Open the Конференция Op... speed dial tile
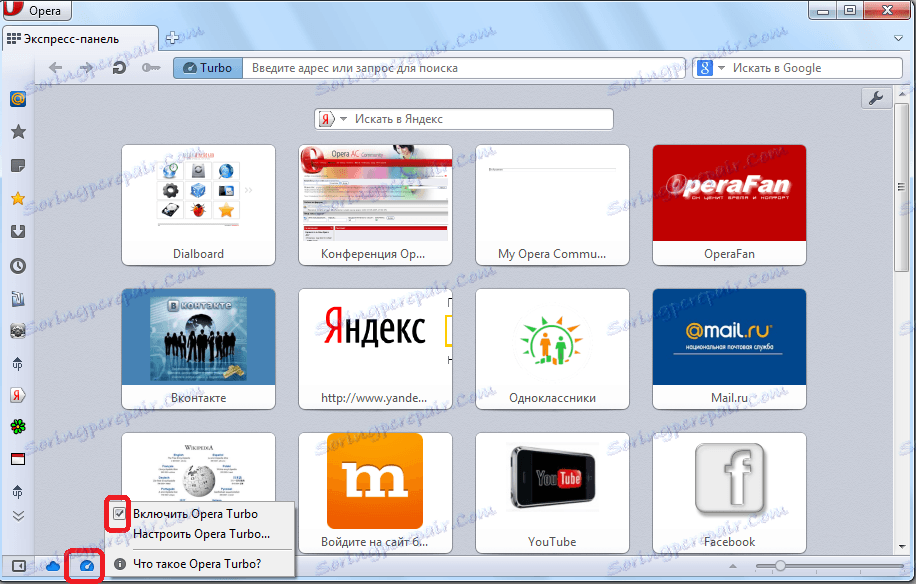The image size is (916, 584). click(x=376, y=205)
